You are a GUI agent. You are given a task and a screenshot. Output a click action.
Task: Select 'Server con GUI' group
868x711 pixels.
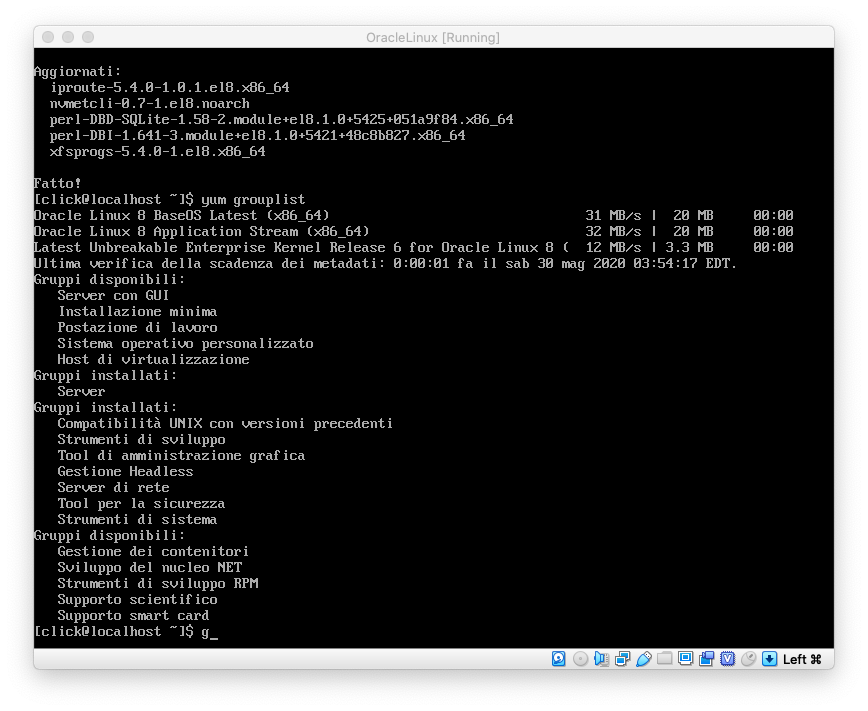[113, 296]
